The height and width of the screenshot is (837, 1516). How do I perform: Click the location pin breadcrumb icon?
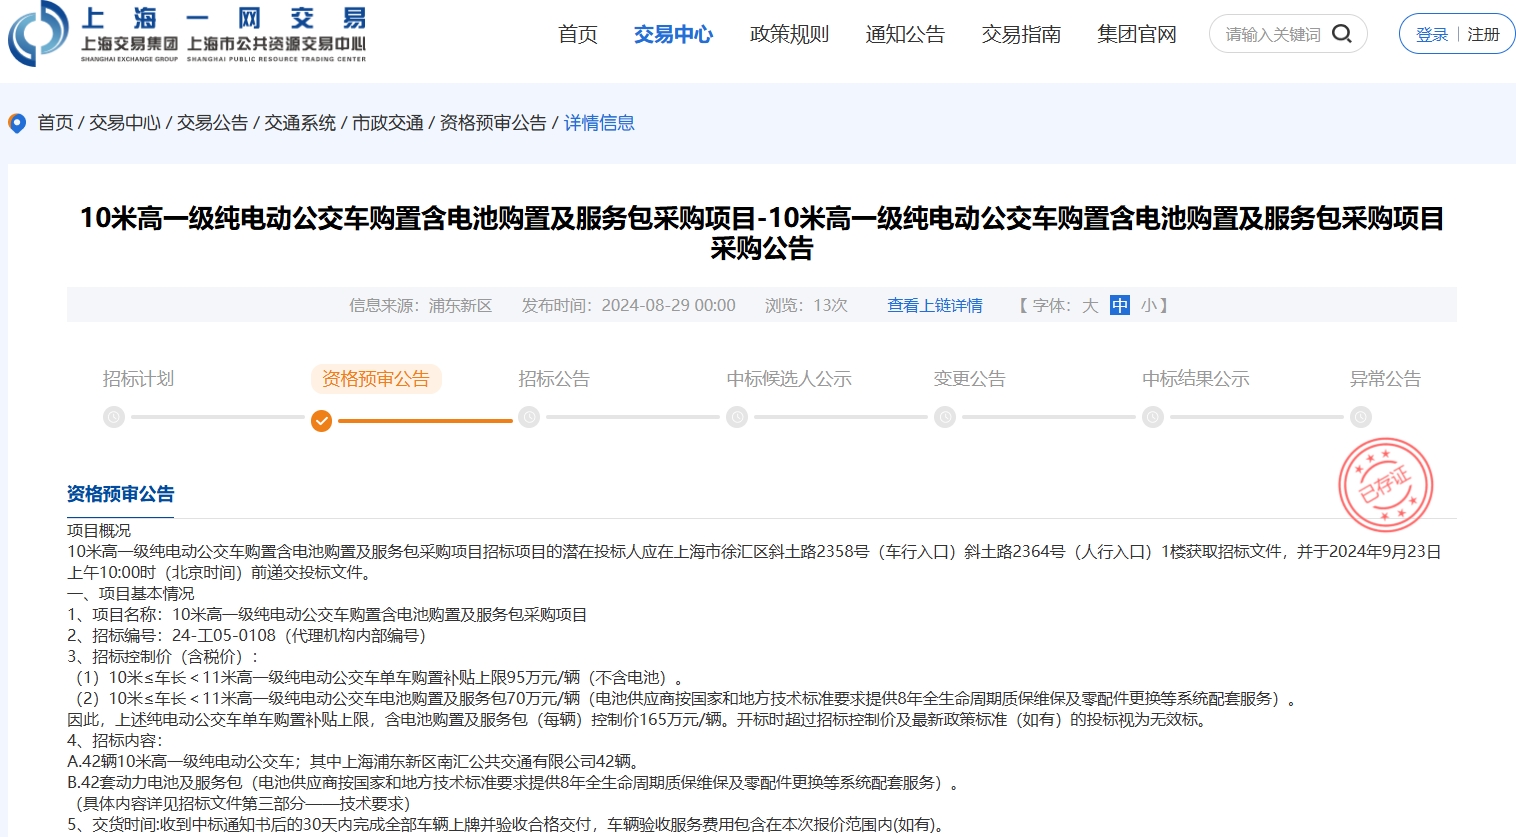pos(17,123)
